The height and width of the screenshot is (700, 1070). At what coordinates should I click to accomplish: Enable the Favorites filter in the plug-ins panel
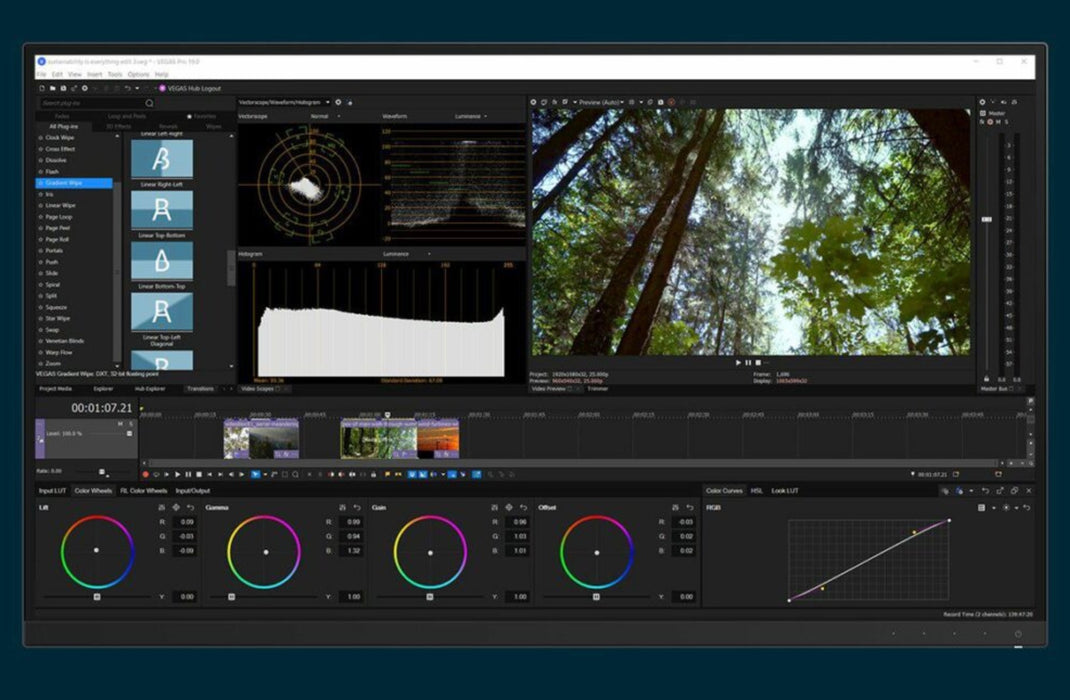coord(201,115)
